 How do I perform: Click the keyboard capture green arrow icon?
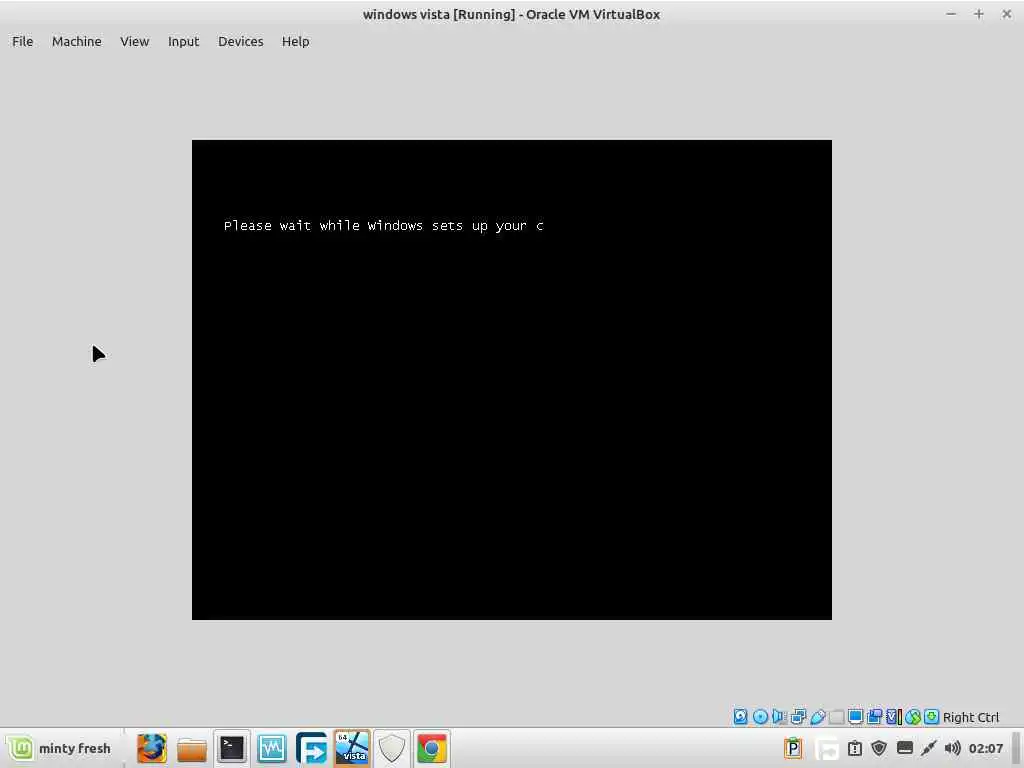coord(932,716)
